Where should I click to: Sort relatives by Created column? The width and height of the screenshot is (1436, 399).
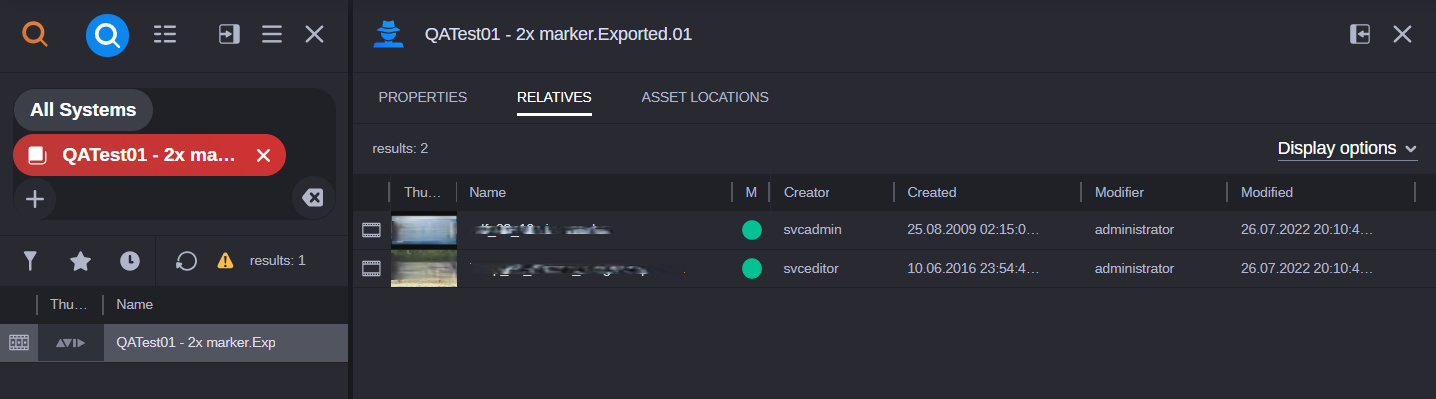pyautogui.click(x=932, y=192)
